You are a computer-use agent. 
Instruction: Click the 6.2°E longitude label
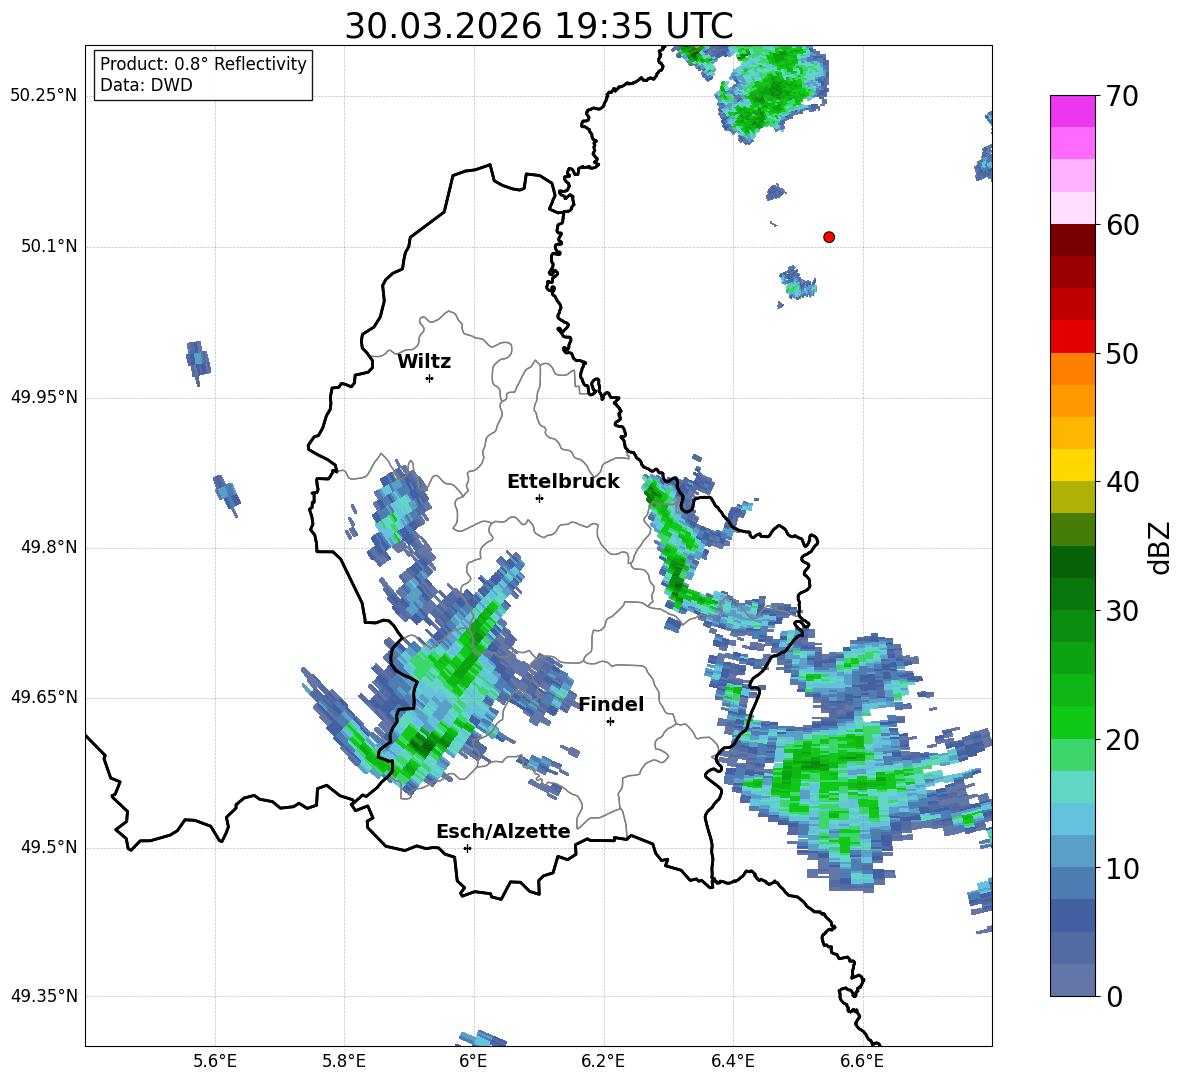pyautogui.click(x=603, y=1062)
